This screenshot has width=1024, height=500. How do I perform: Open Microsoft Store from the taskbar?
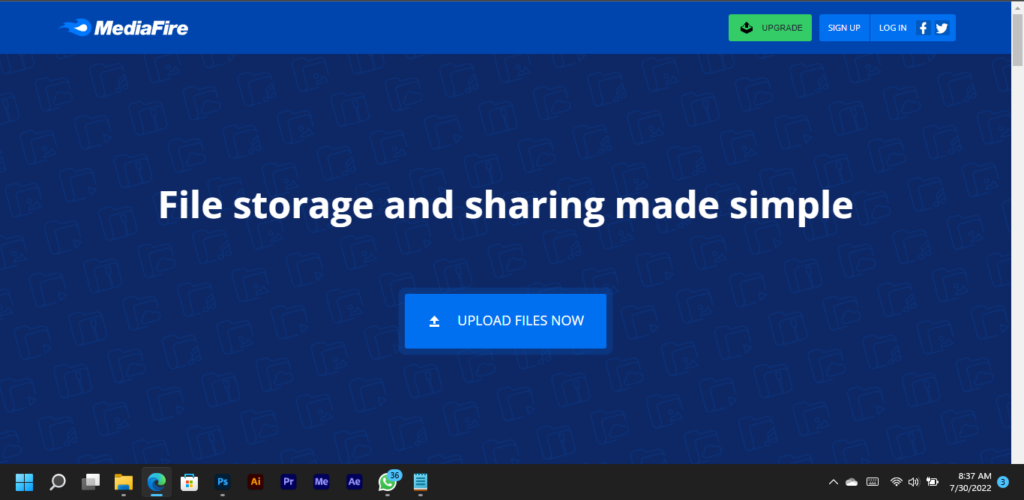189,482
